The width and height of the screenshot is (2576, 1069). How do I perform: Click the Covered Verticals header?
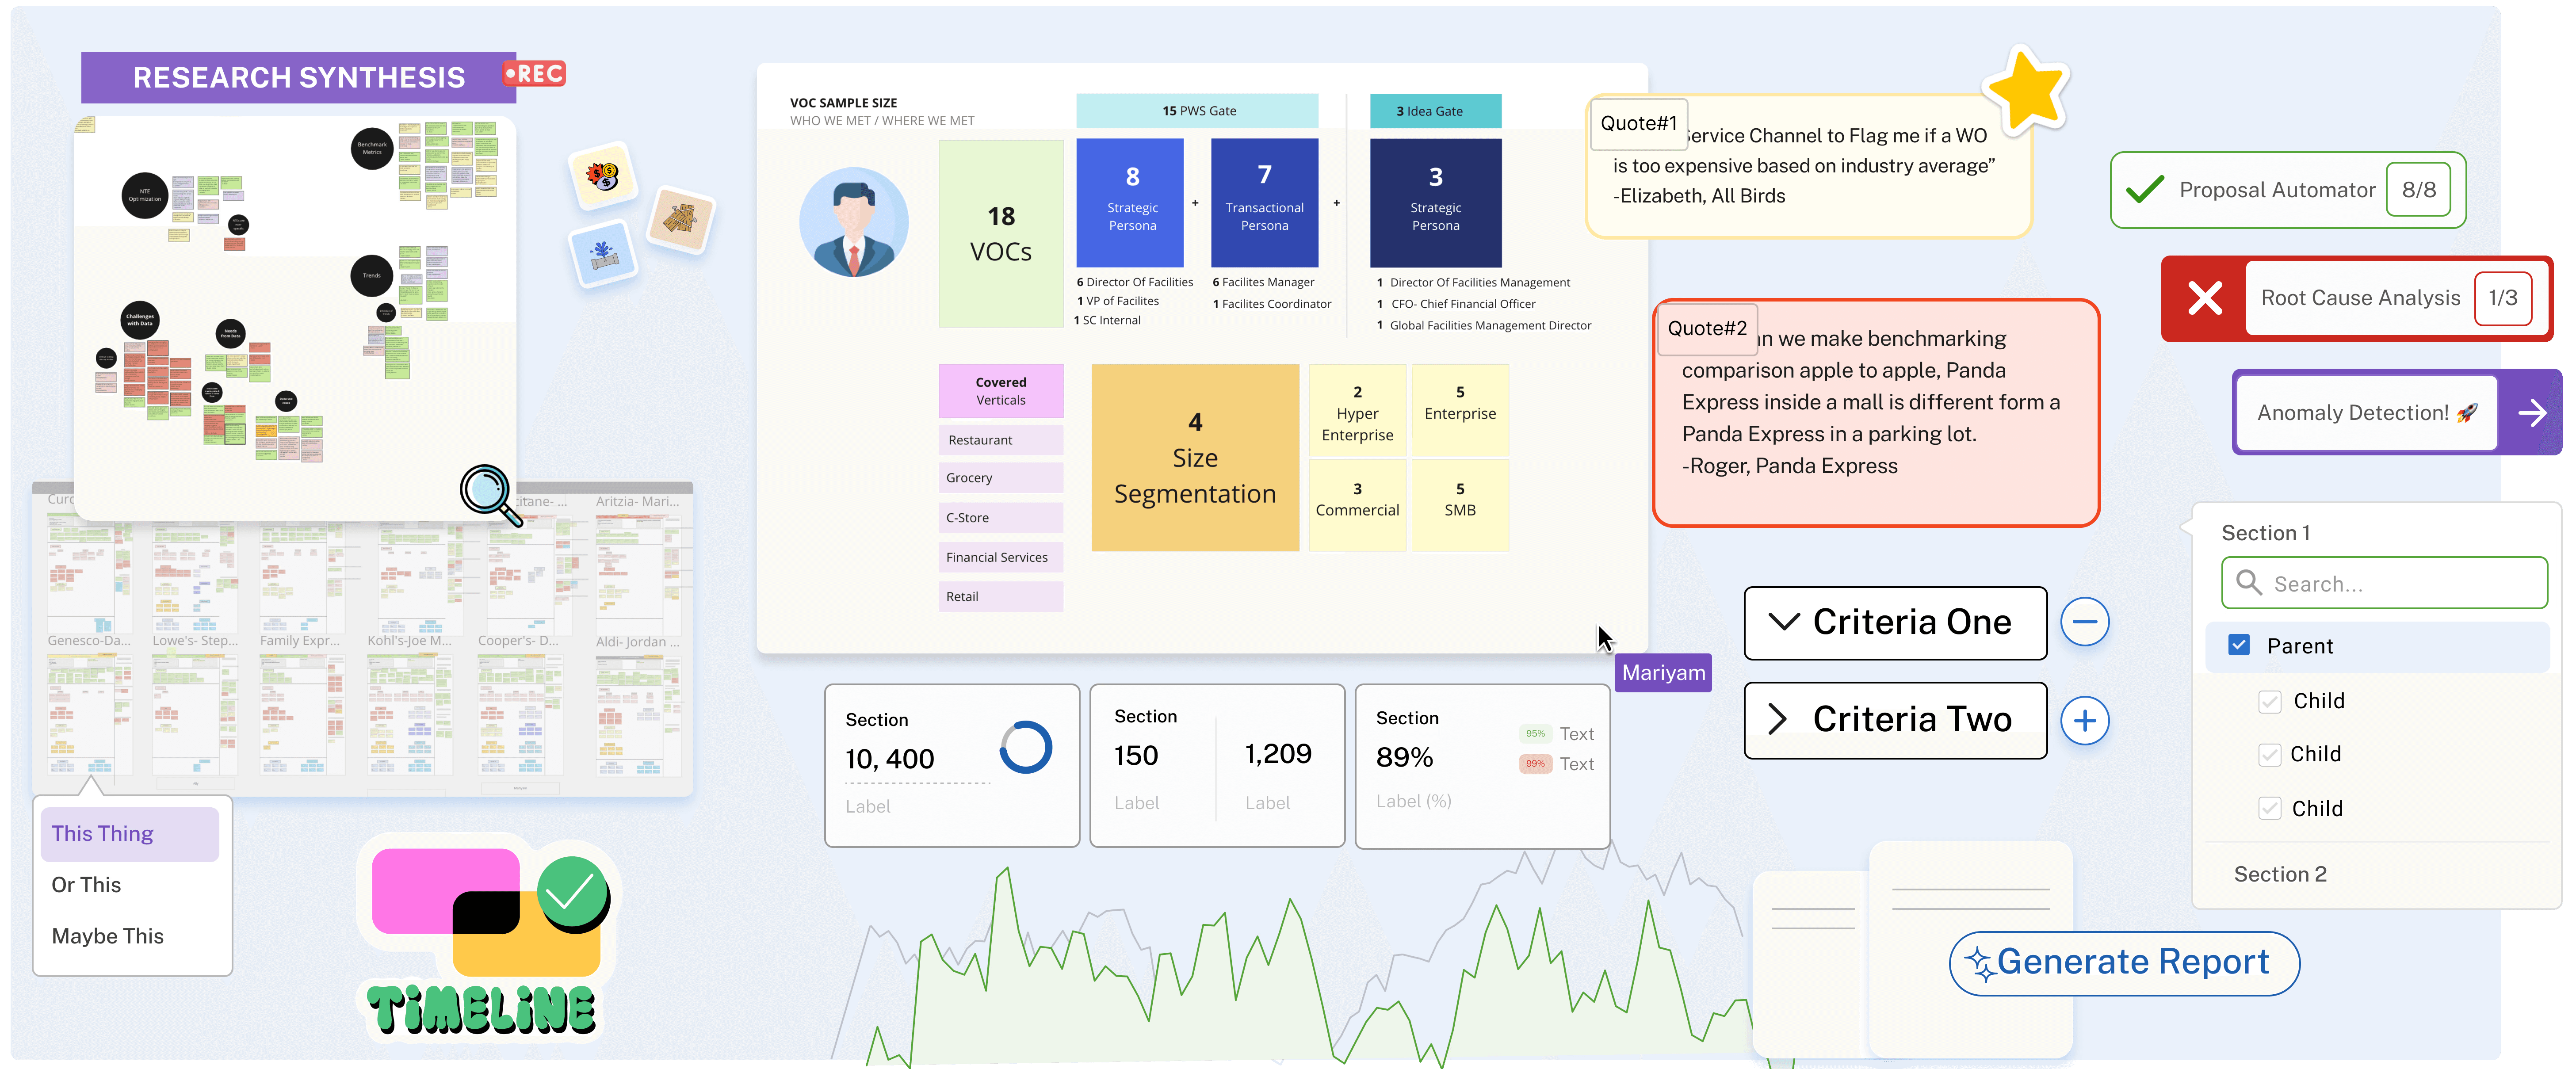point(1000,391)
